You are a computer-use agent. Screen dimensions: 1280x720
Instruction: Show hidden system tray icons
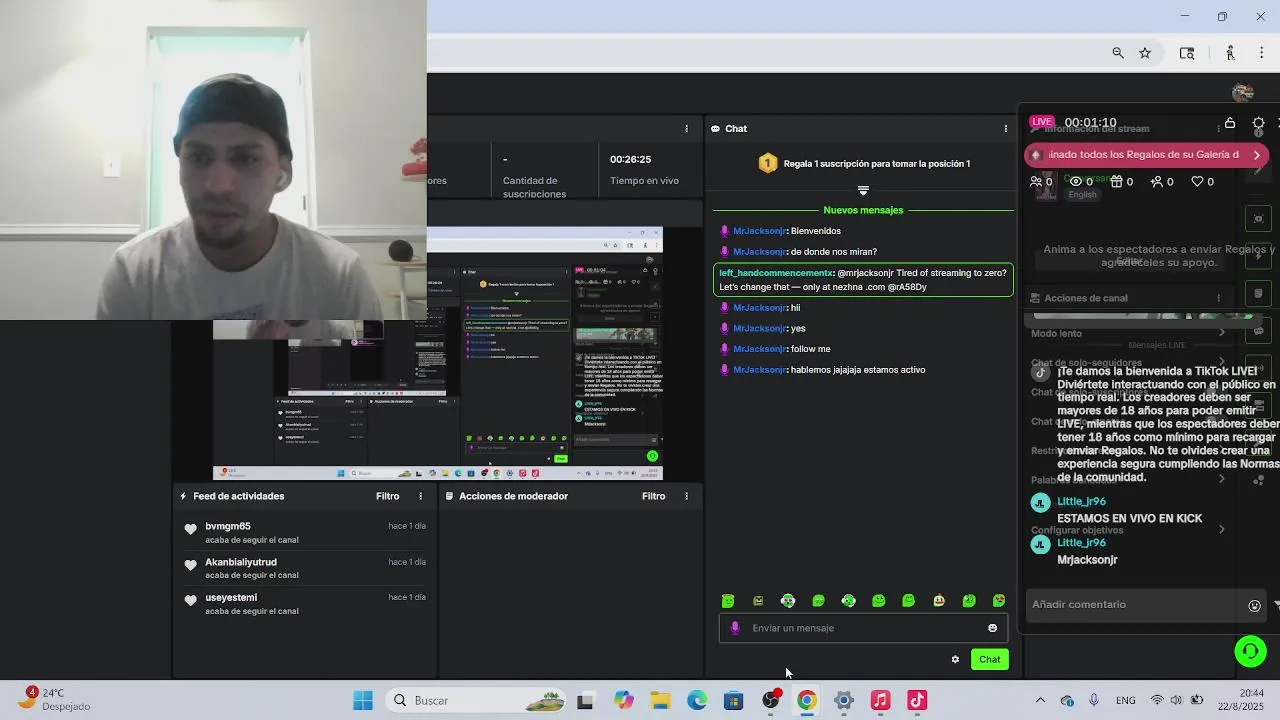(x=1040, y=701)
